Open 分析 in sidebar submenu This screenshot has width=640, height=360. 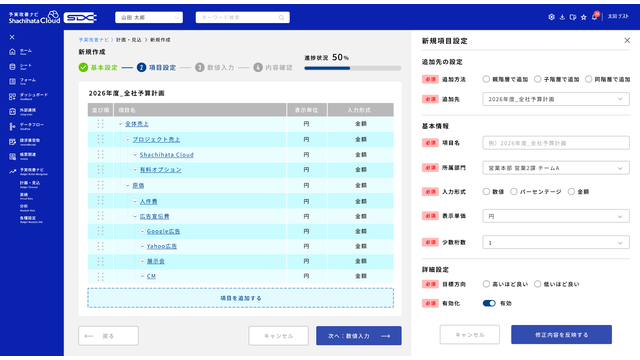pyautogui.click(x=27, y=207)
